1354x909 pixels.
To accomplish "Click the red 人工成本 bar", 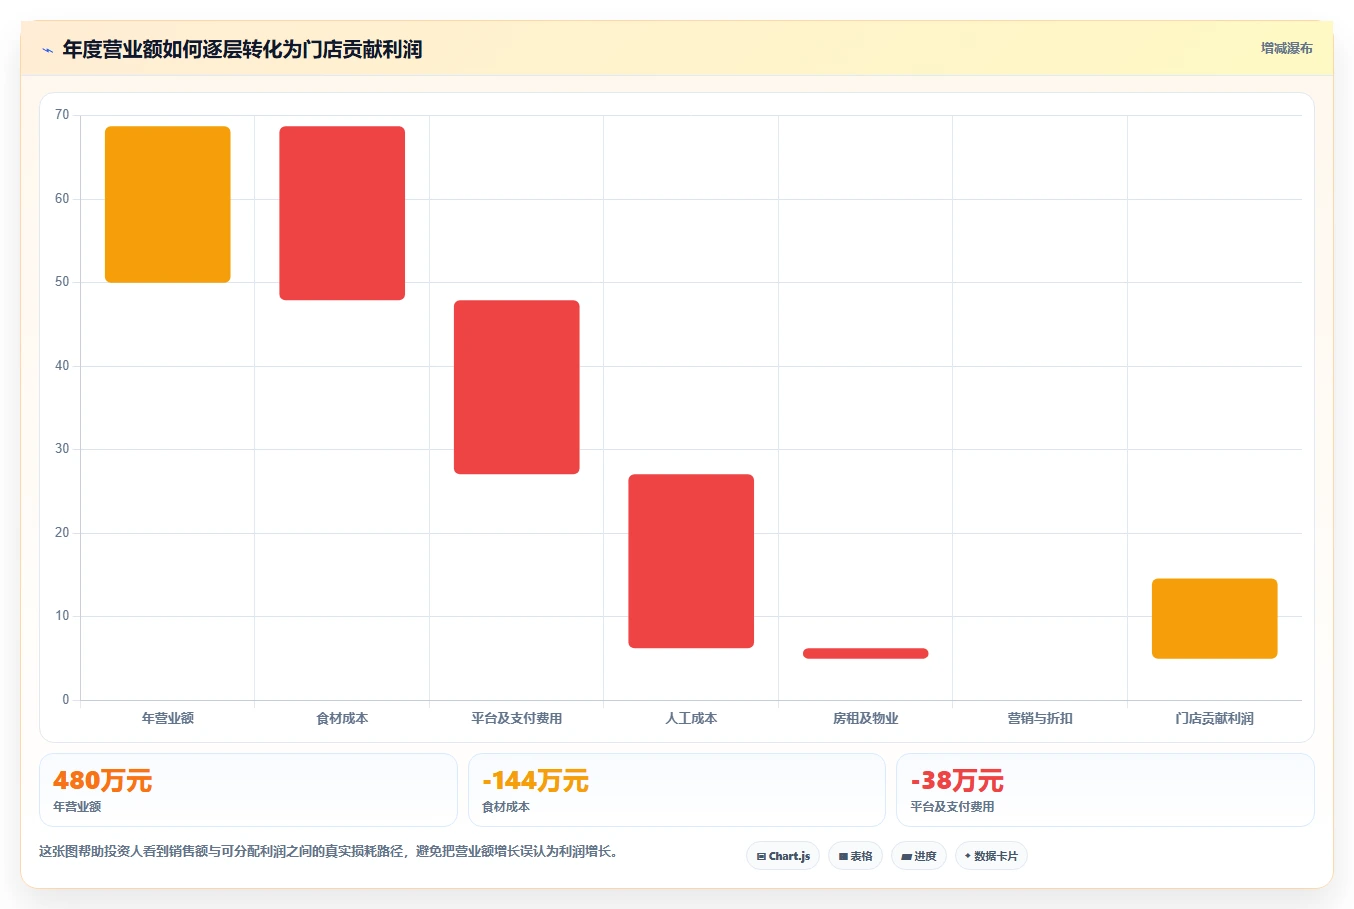I will (x=691, y=561).
